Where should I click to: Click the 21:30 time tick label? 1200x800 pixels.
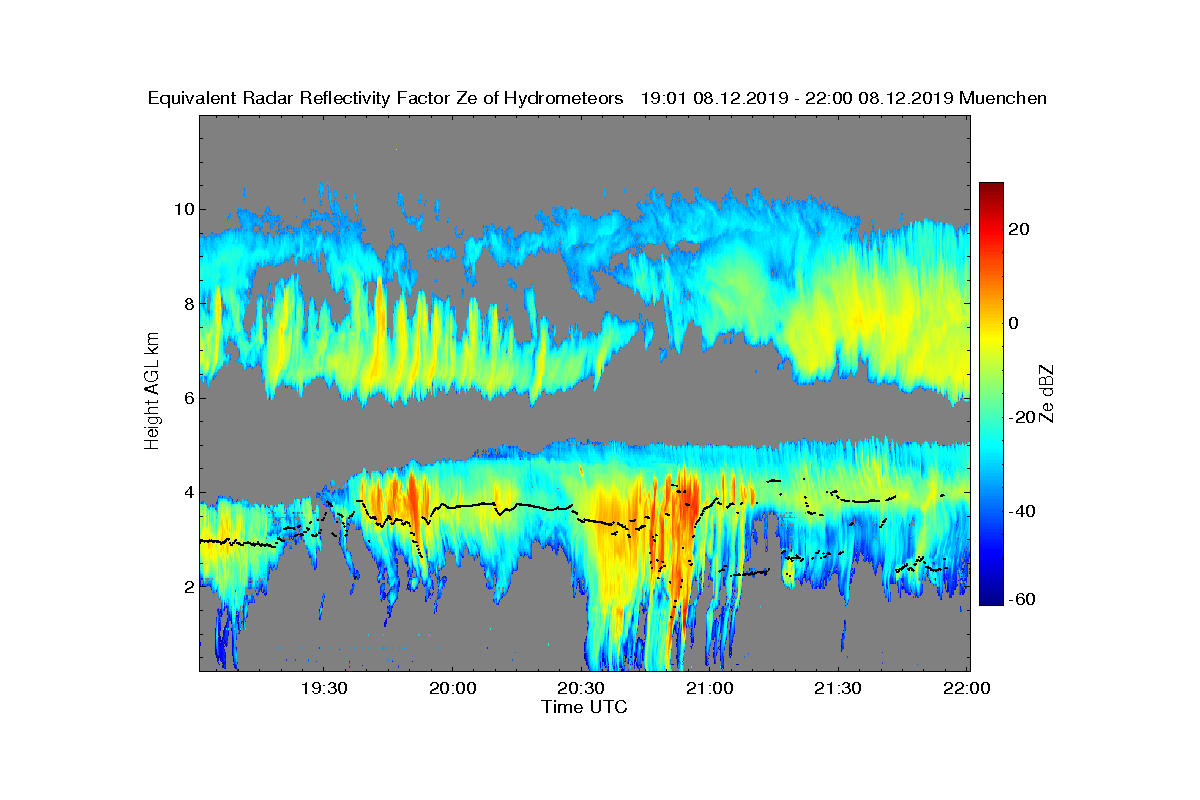(x=839, y=689)
